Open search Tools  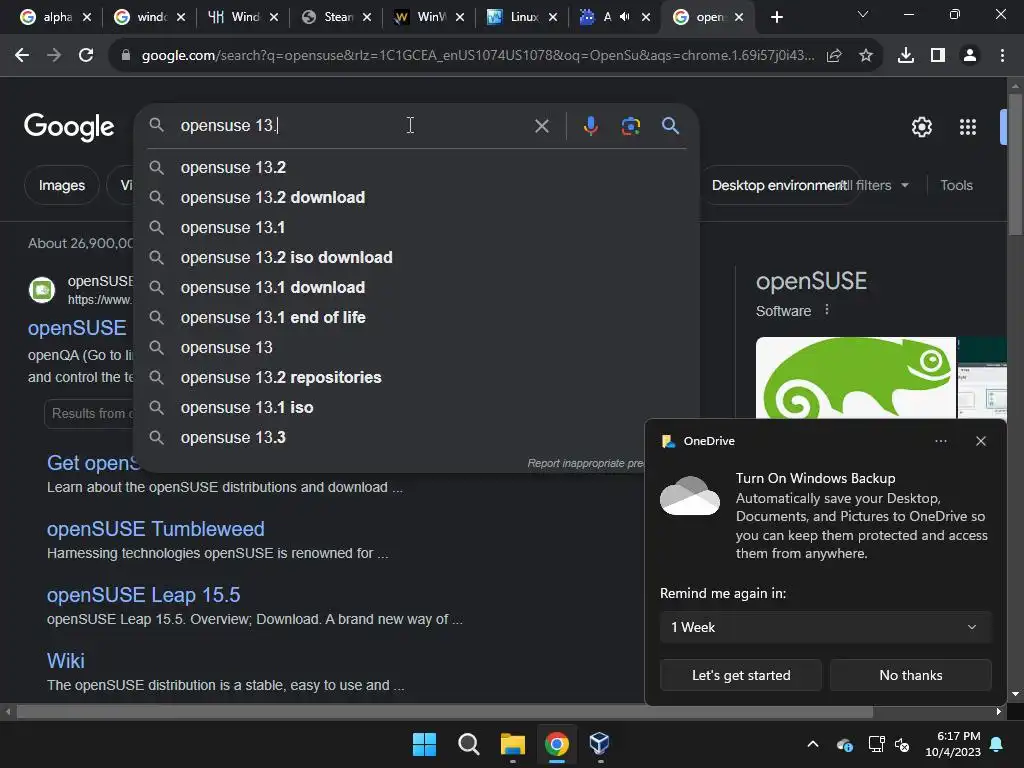[x=956, y=185]
